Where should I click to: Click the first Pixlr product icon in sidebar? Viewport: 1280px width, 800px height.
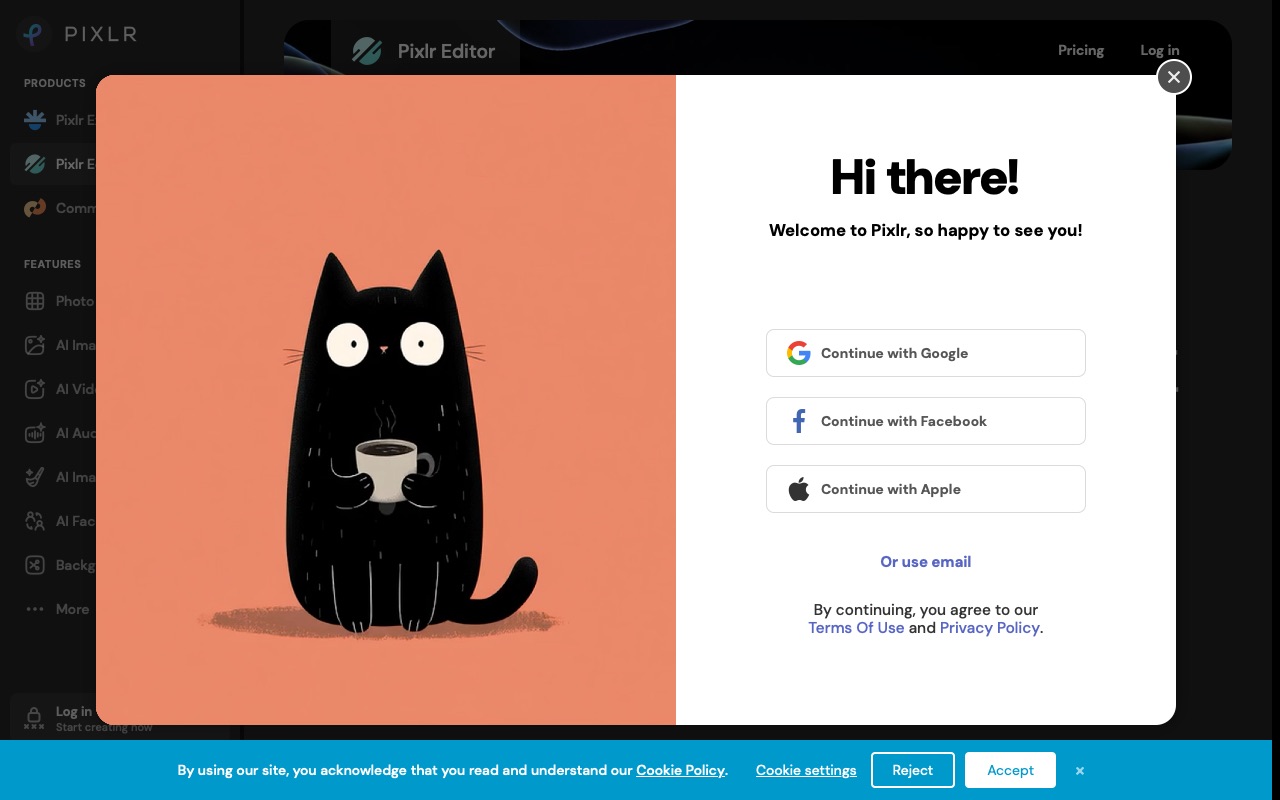tap(35, 120)
